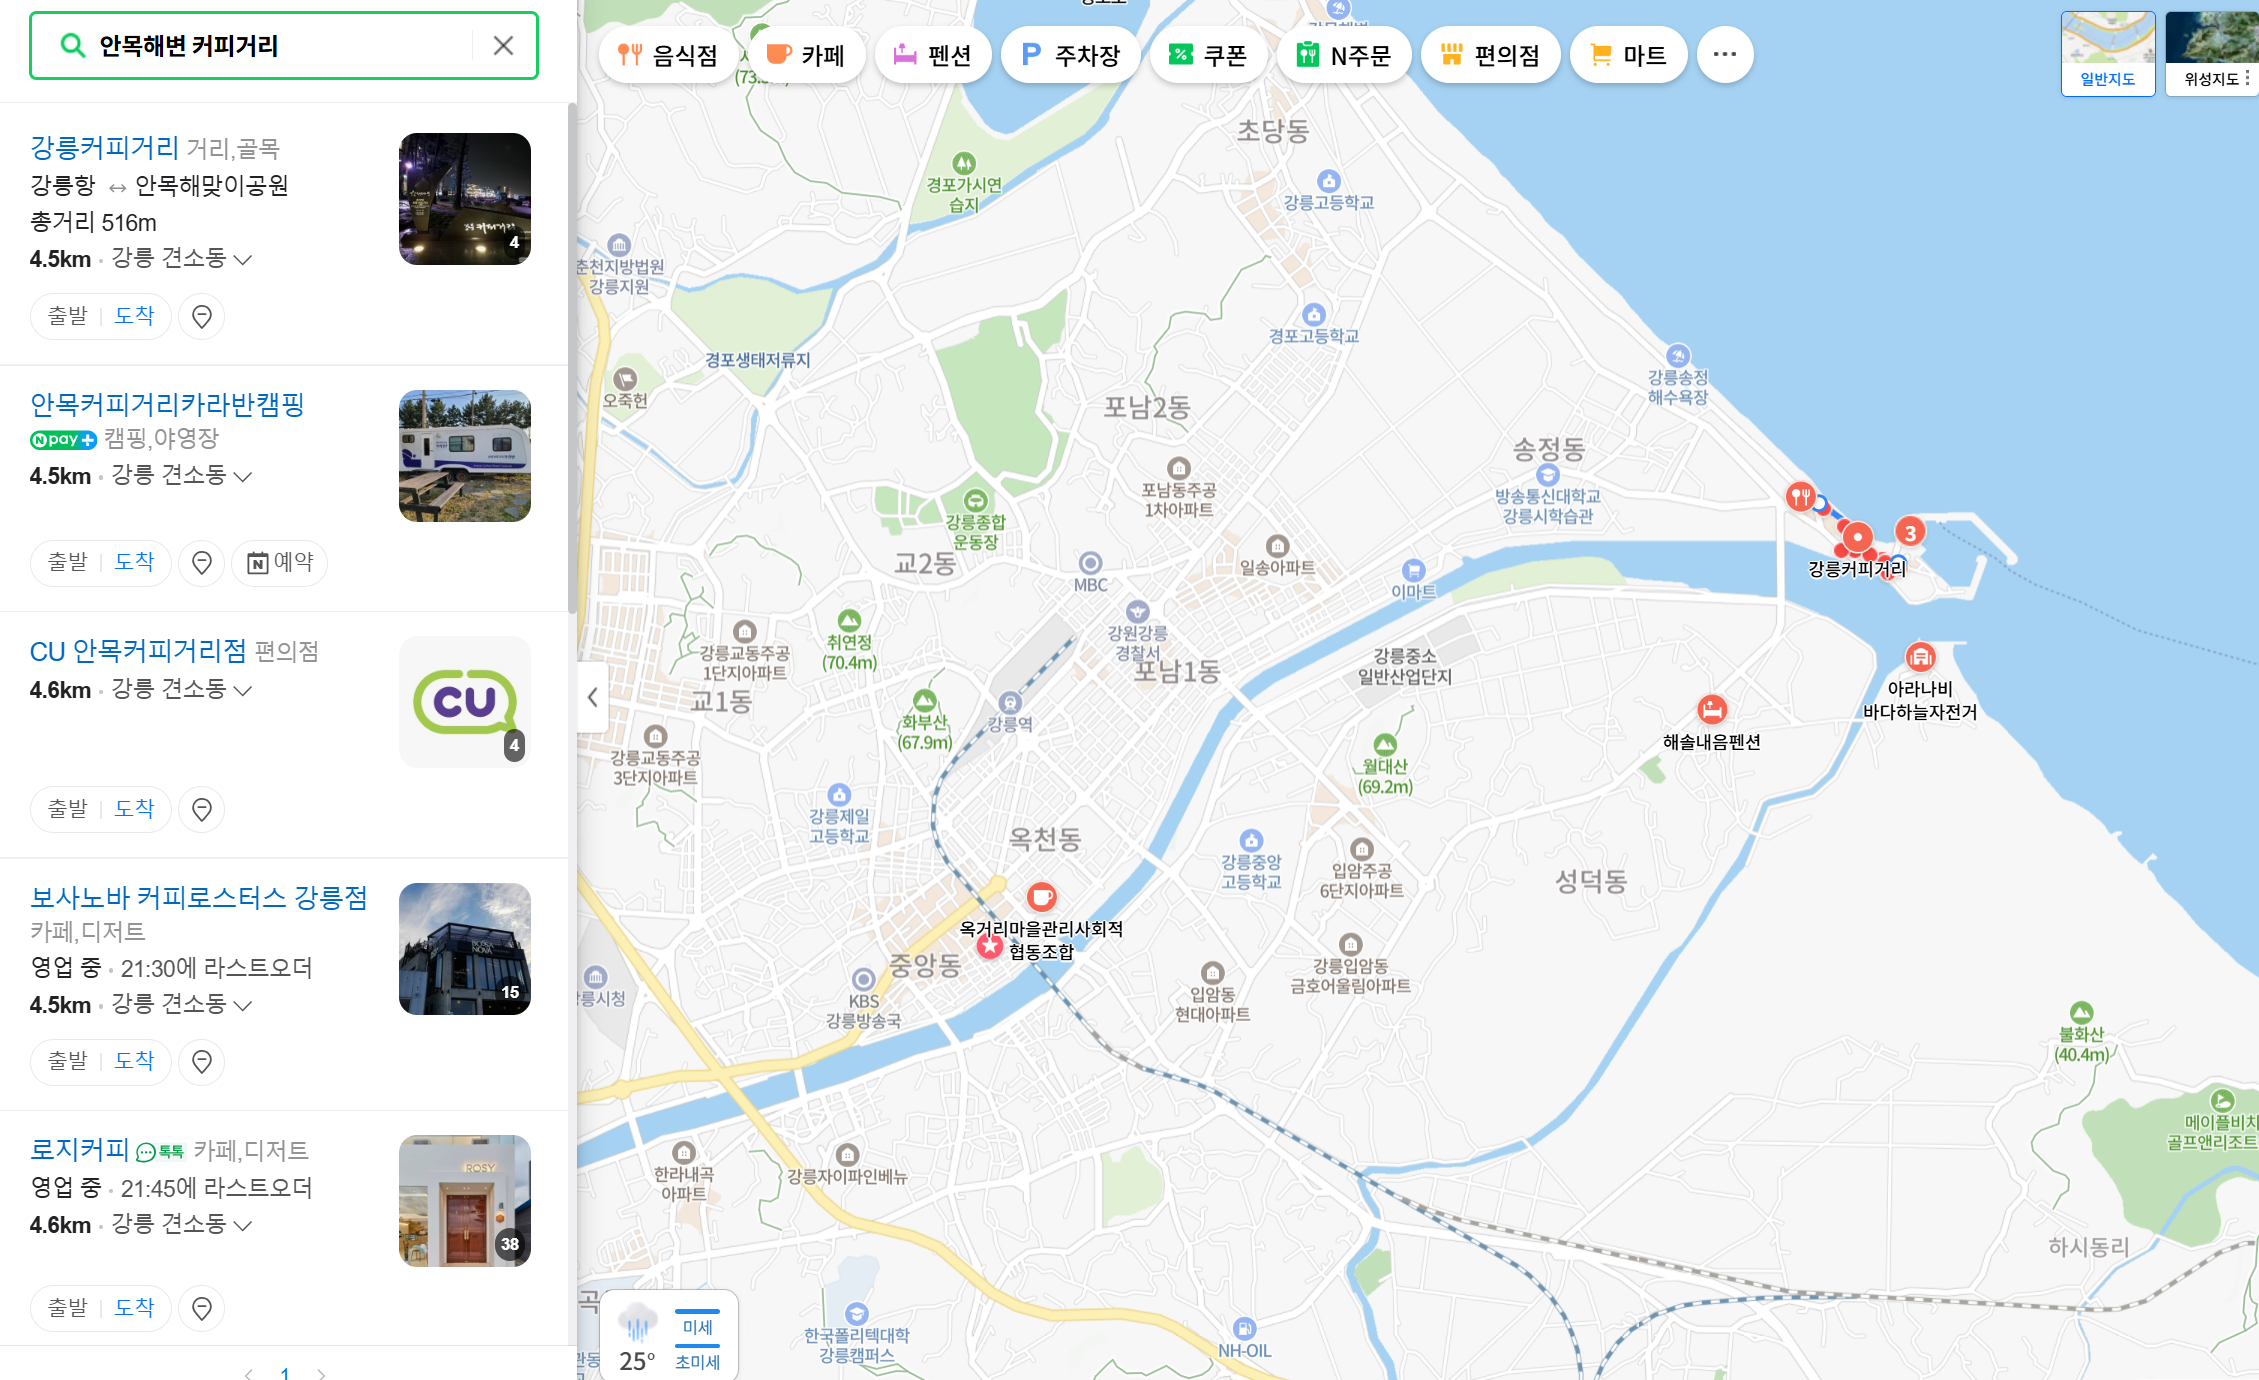Open 로지커피 result title

[80, 1150]
